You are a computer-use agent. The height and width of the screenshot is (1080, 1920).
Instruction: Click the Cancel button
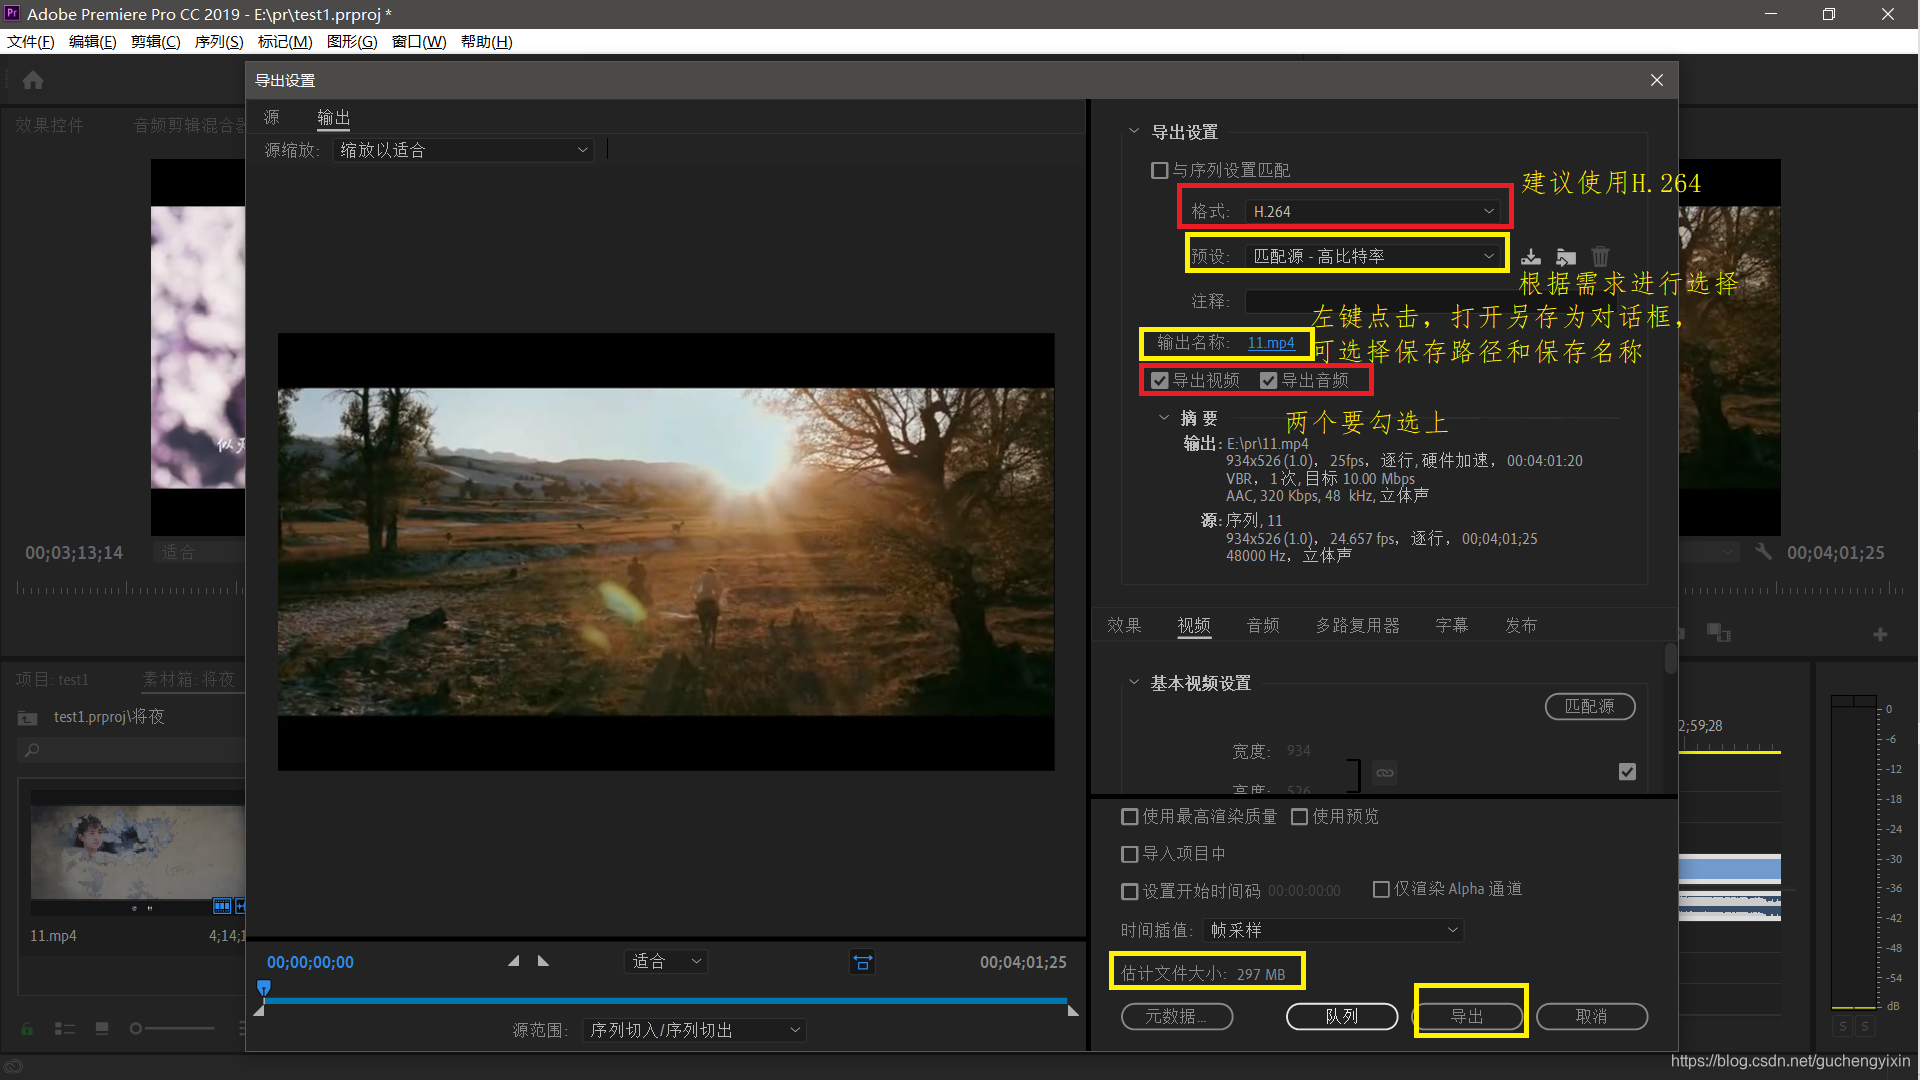pyautogui.click(x=1592, y=1016)
